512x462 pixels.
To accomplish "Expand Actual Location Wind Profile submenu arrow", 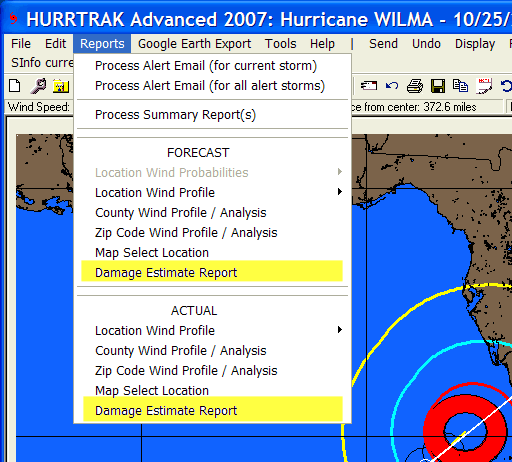I will coord(340,330).
